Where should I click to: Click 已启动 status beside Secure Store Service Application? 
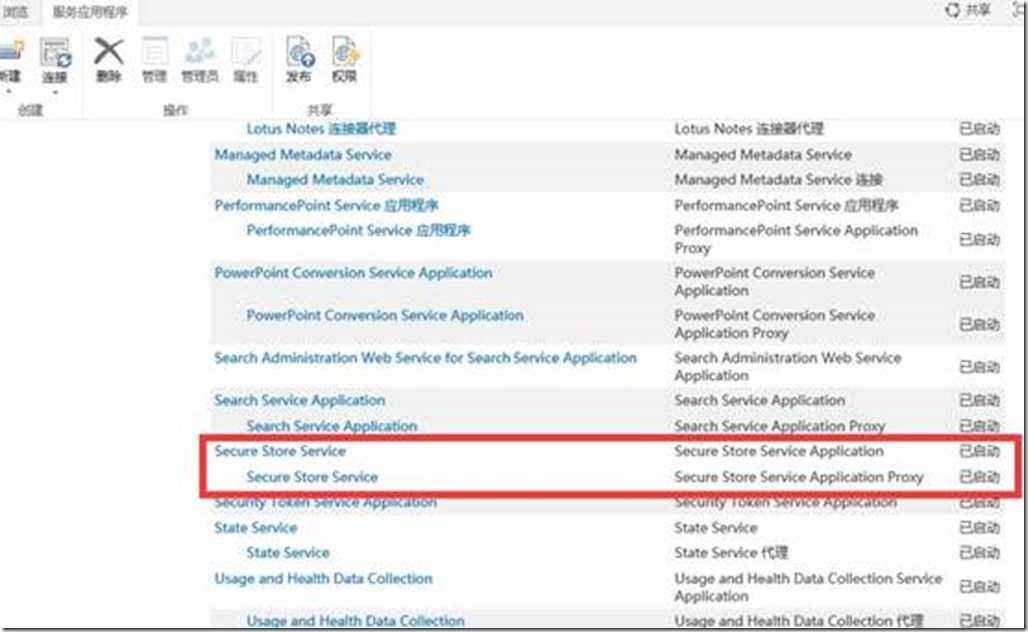[x=979, y=451]
